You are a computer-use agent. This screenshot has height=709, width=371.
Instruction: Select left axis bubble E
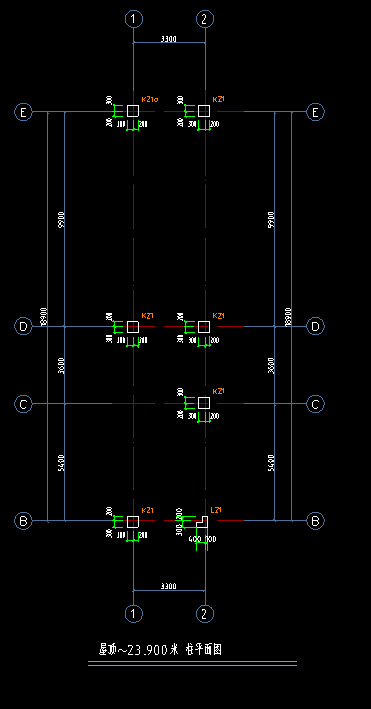point(23,112)
